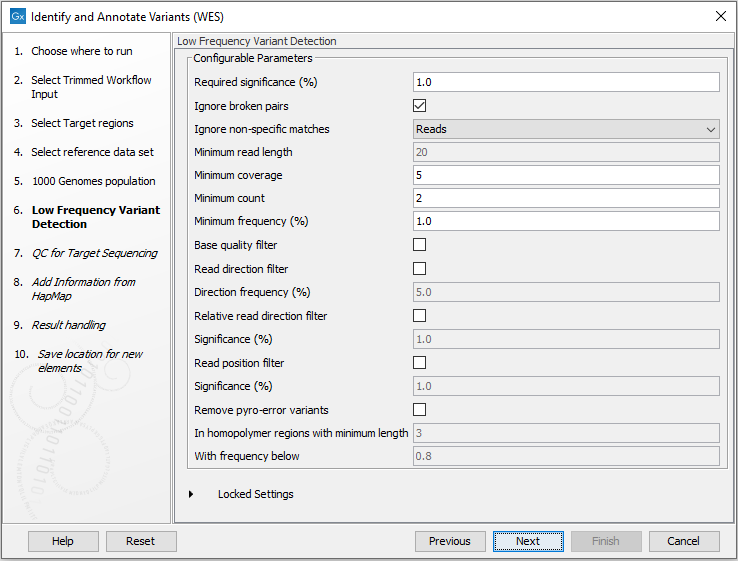Image resolution: width=738 pixels, height=561 pixels.
Task: Click the Minimum coverage input field
Action: point(566,175)
